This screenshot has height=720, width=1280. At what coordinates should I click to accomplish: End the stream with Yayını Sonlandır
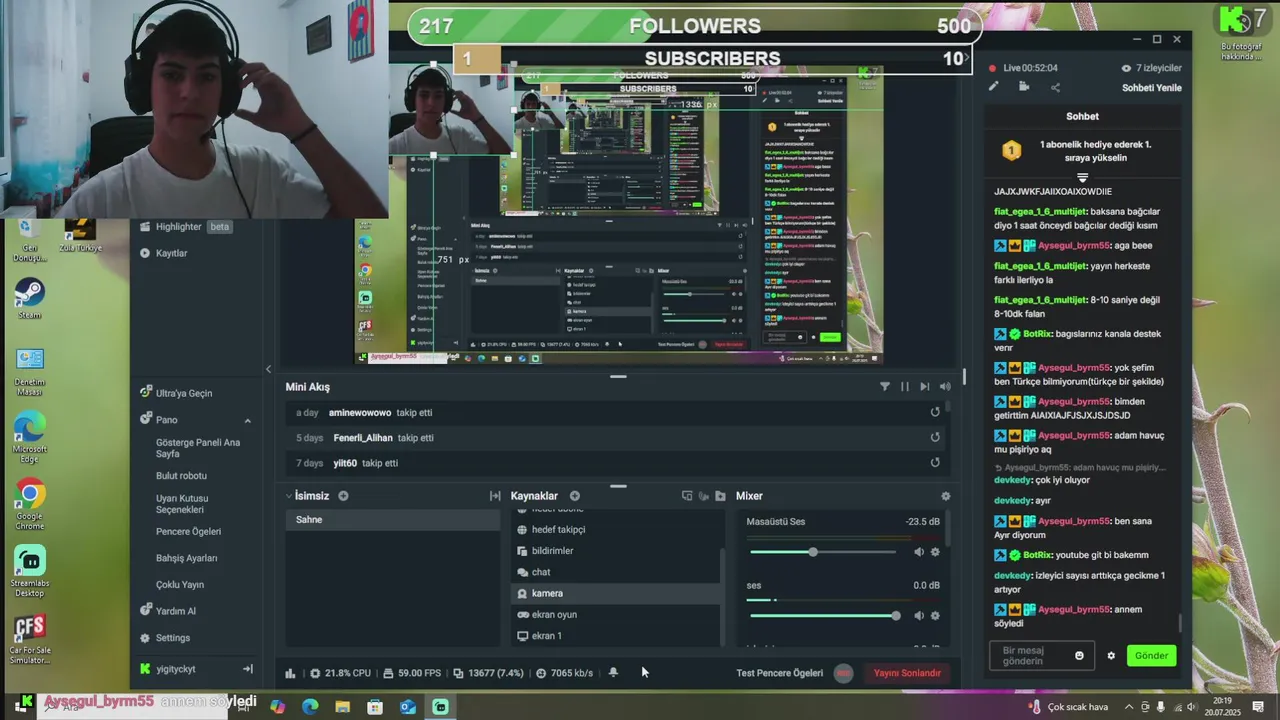(x=907, y=673)
